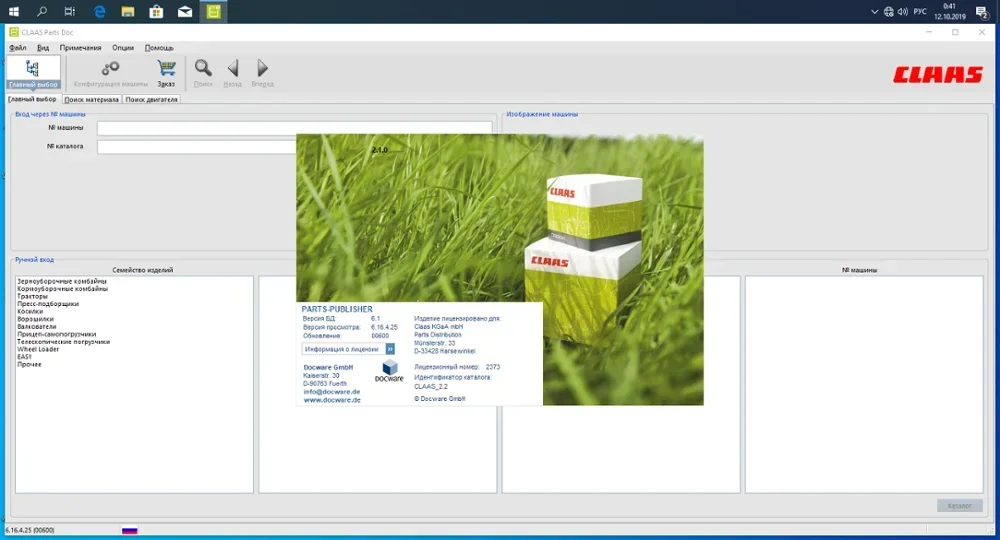Click the 6.16.4.25 (00600) status text
Screen dimensions: 1000x540
(x=29, y=530)
